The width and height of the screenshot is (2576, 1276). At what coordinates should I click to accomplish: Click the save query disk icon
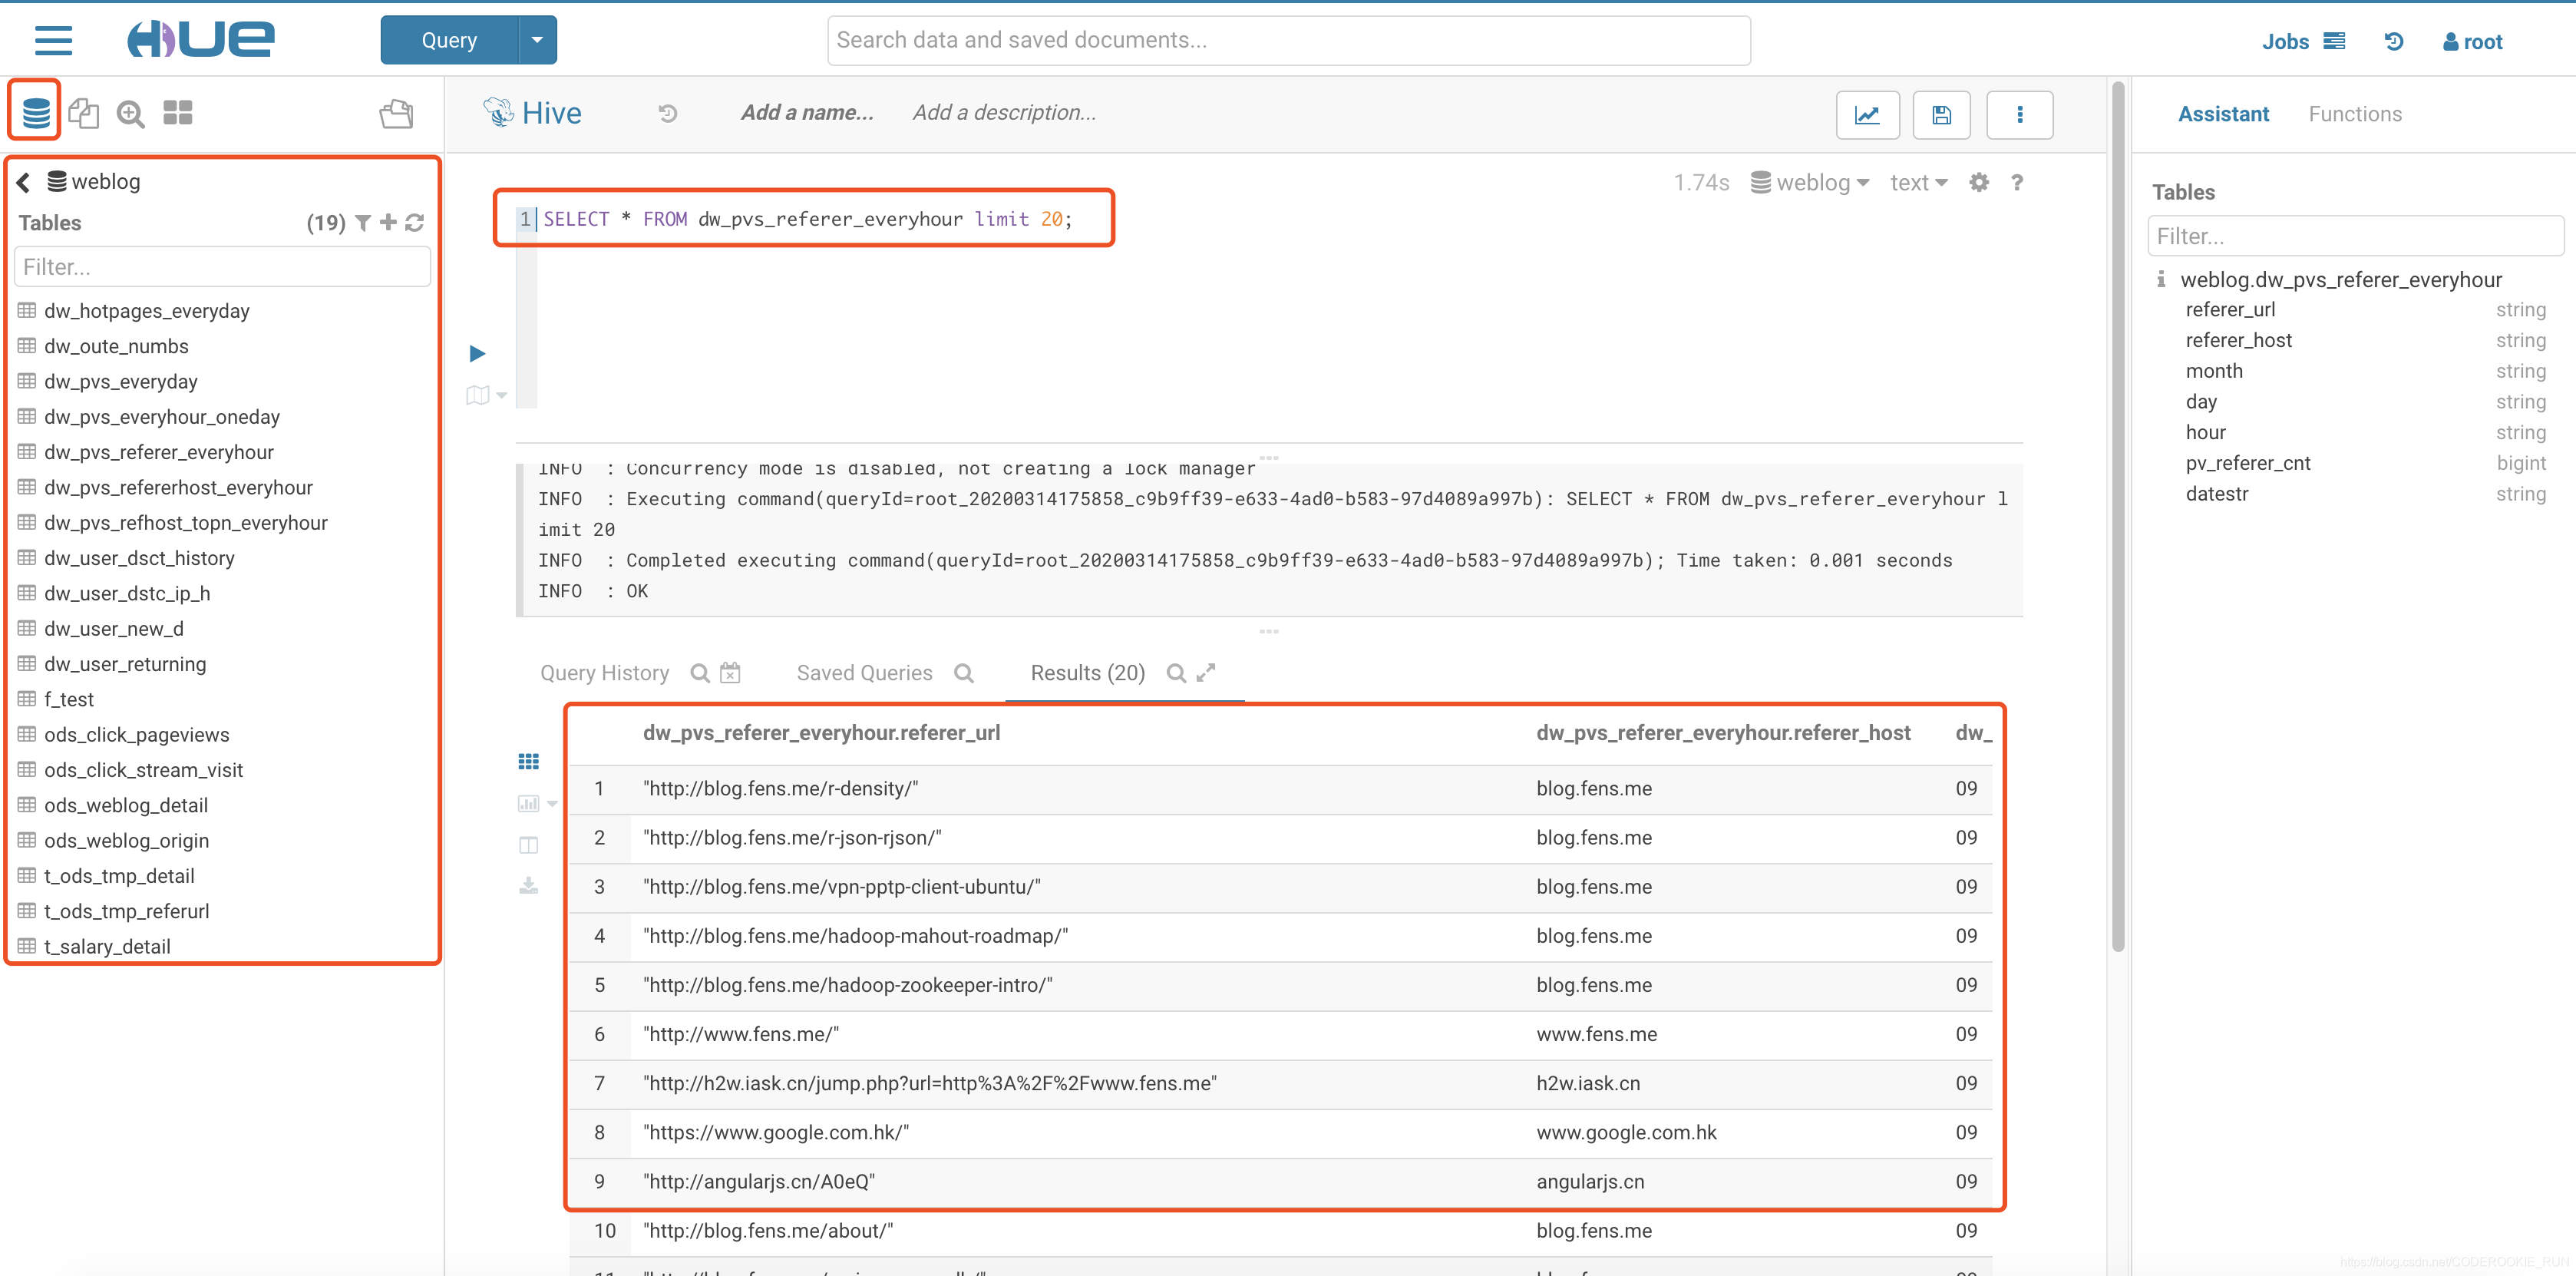(1941, 114)
